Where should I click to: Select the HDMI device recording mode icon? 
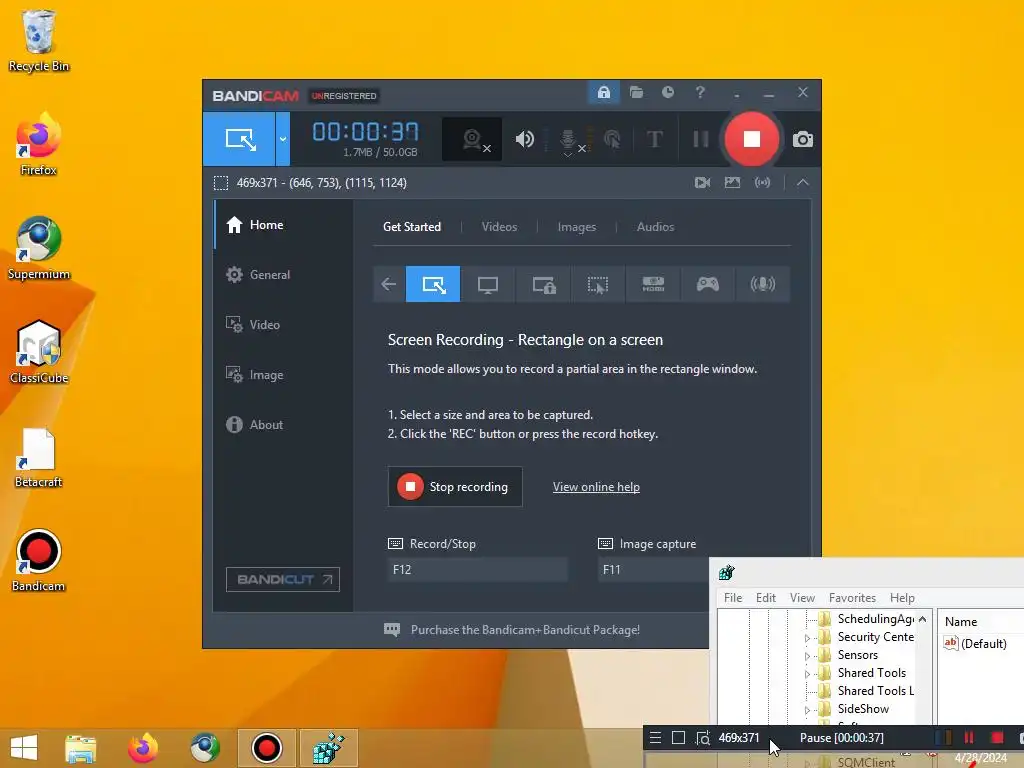pos(653,284)
